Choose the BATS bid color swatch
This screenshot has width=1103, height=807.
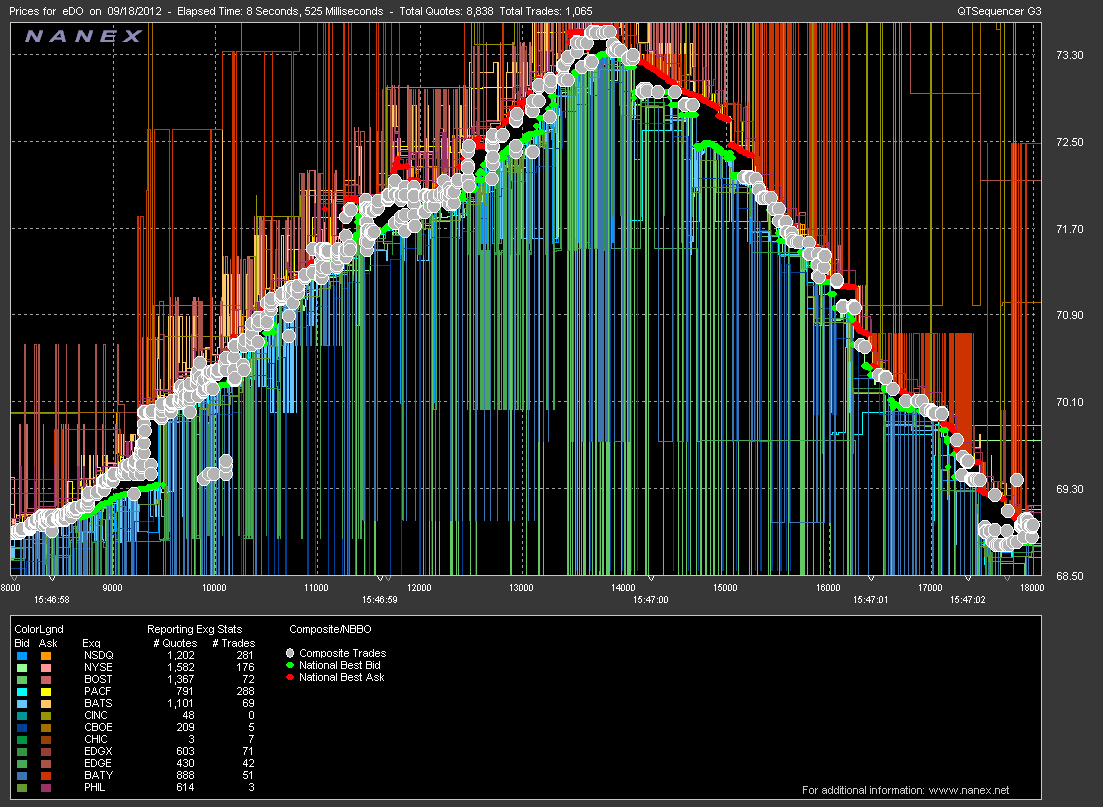[22, 704]
